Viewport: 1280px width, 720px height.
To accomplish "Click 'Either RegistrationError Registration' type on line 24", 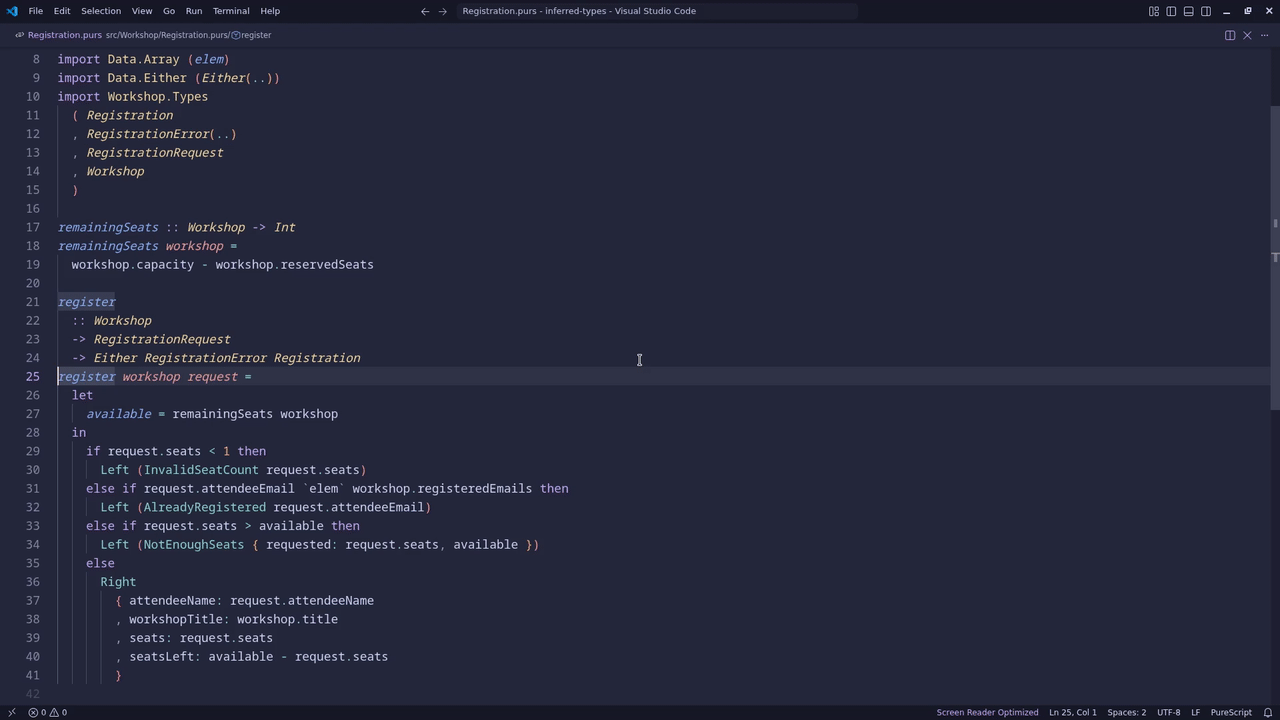I will click(227, 358).
